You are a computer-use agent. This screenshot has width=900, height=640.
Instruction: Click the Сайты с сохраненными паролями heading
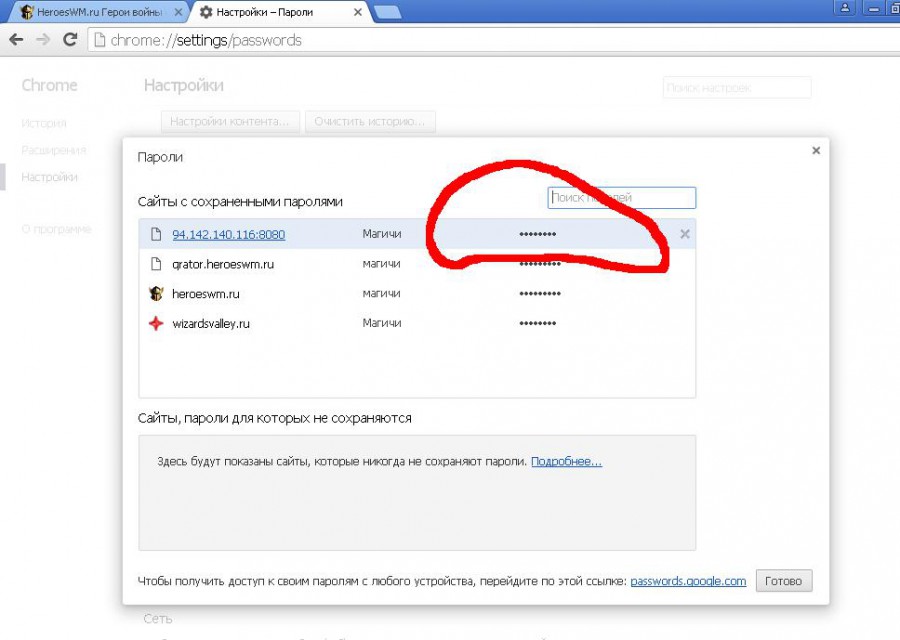tap(240, 202)
